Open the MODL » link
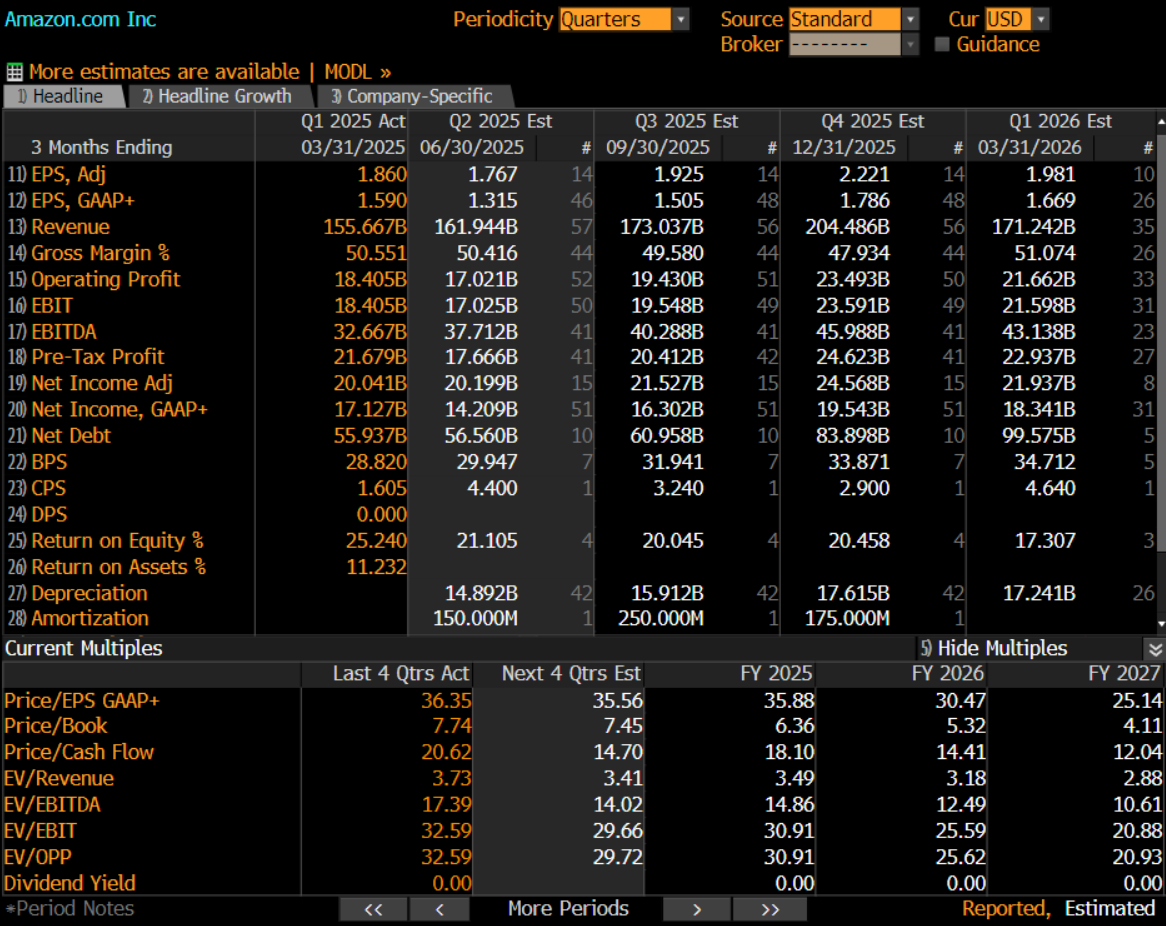1166x926 pixels. pos(358,72)
